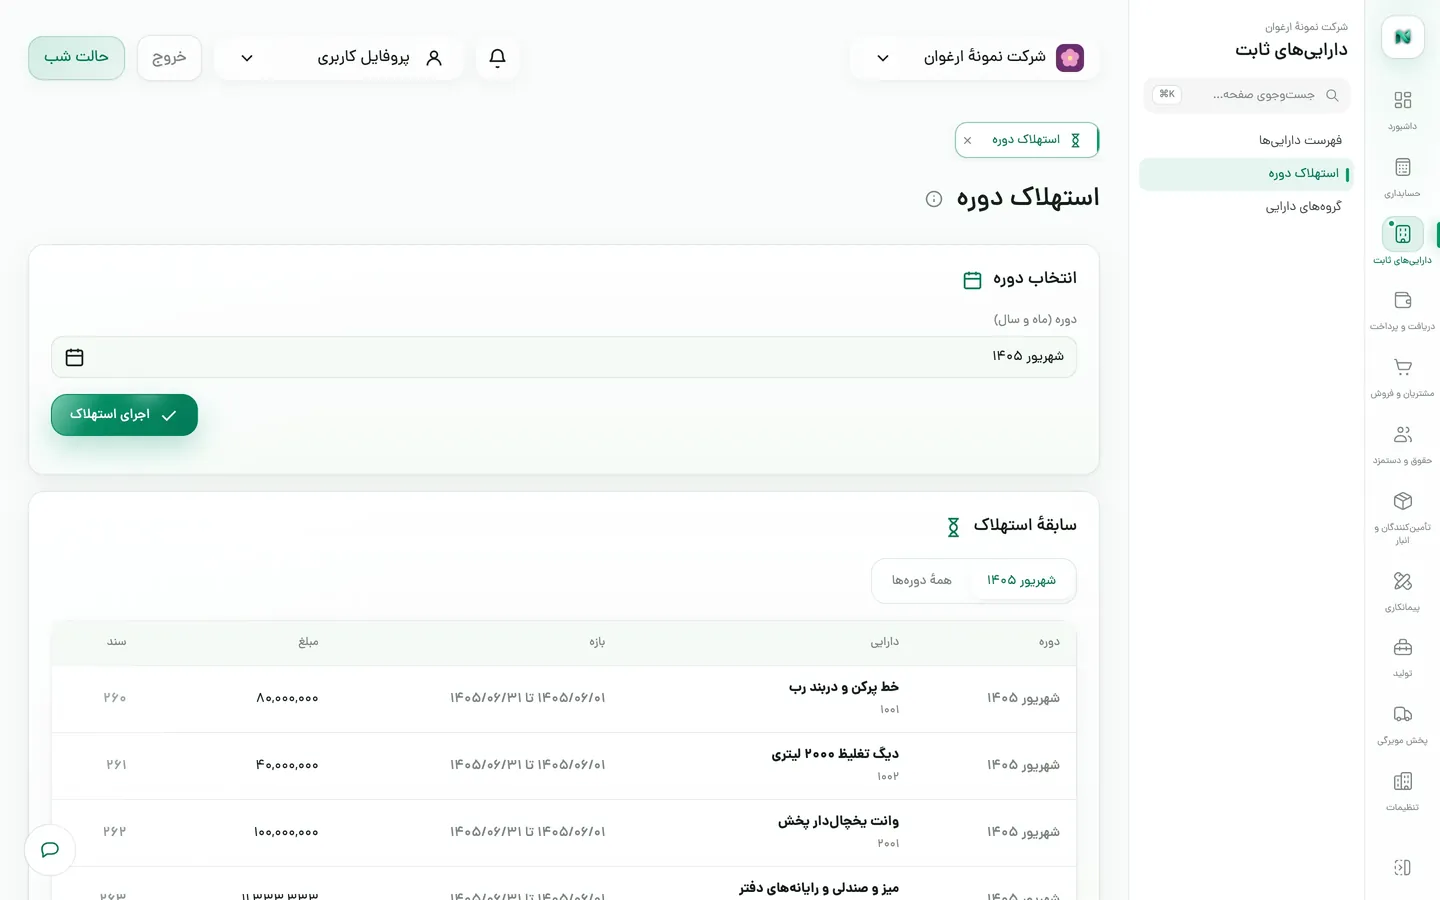Switch to the همهٔ دوره‌ها tab
Screen dimensions: 1440x900
point(922,581)
